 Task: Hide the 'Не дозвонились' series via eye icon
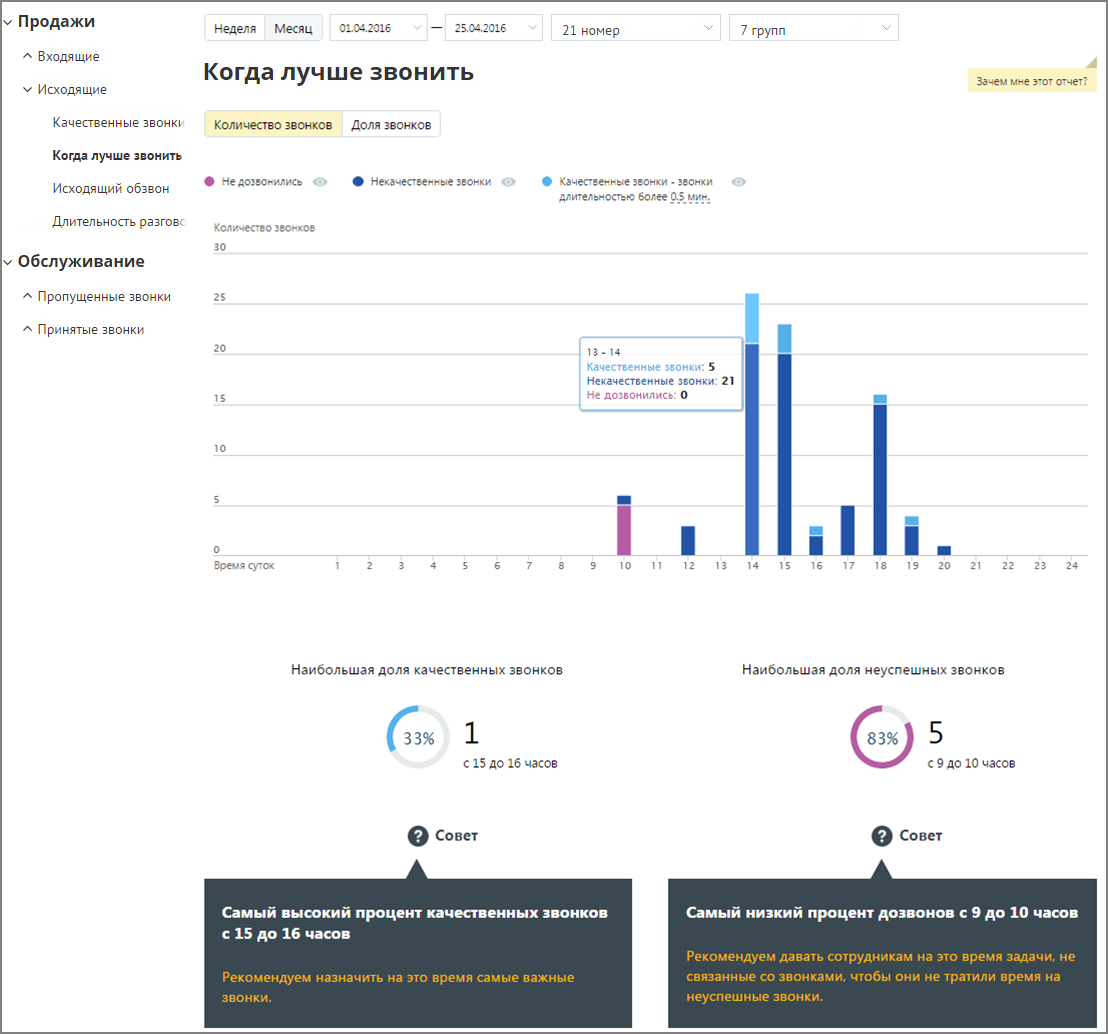320,182
